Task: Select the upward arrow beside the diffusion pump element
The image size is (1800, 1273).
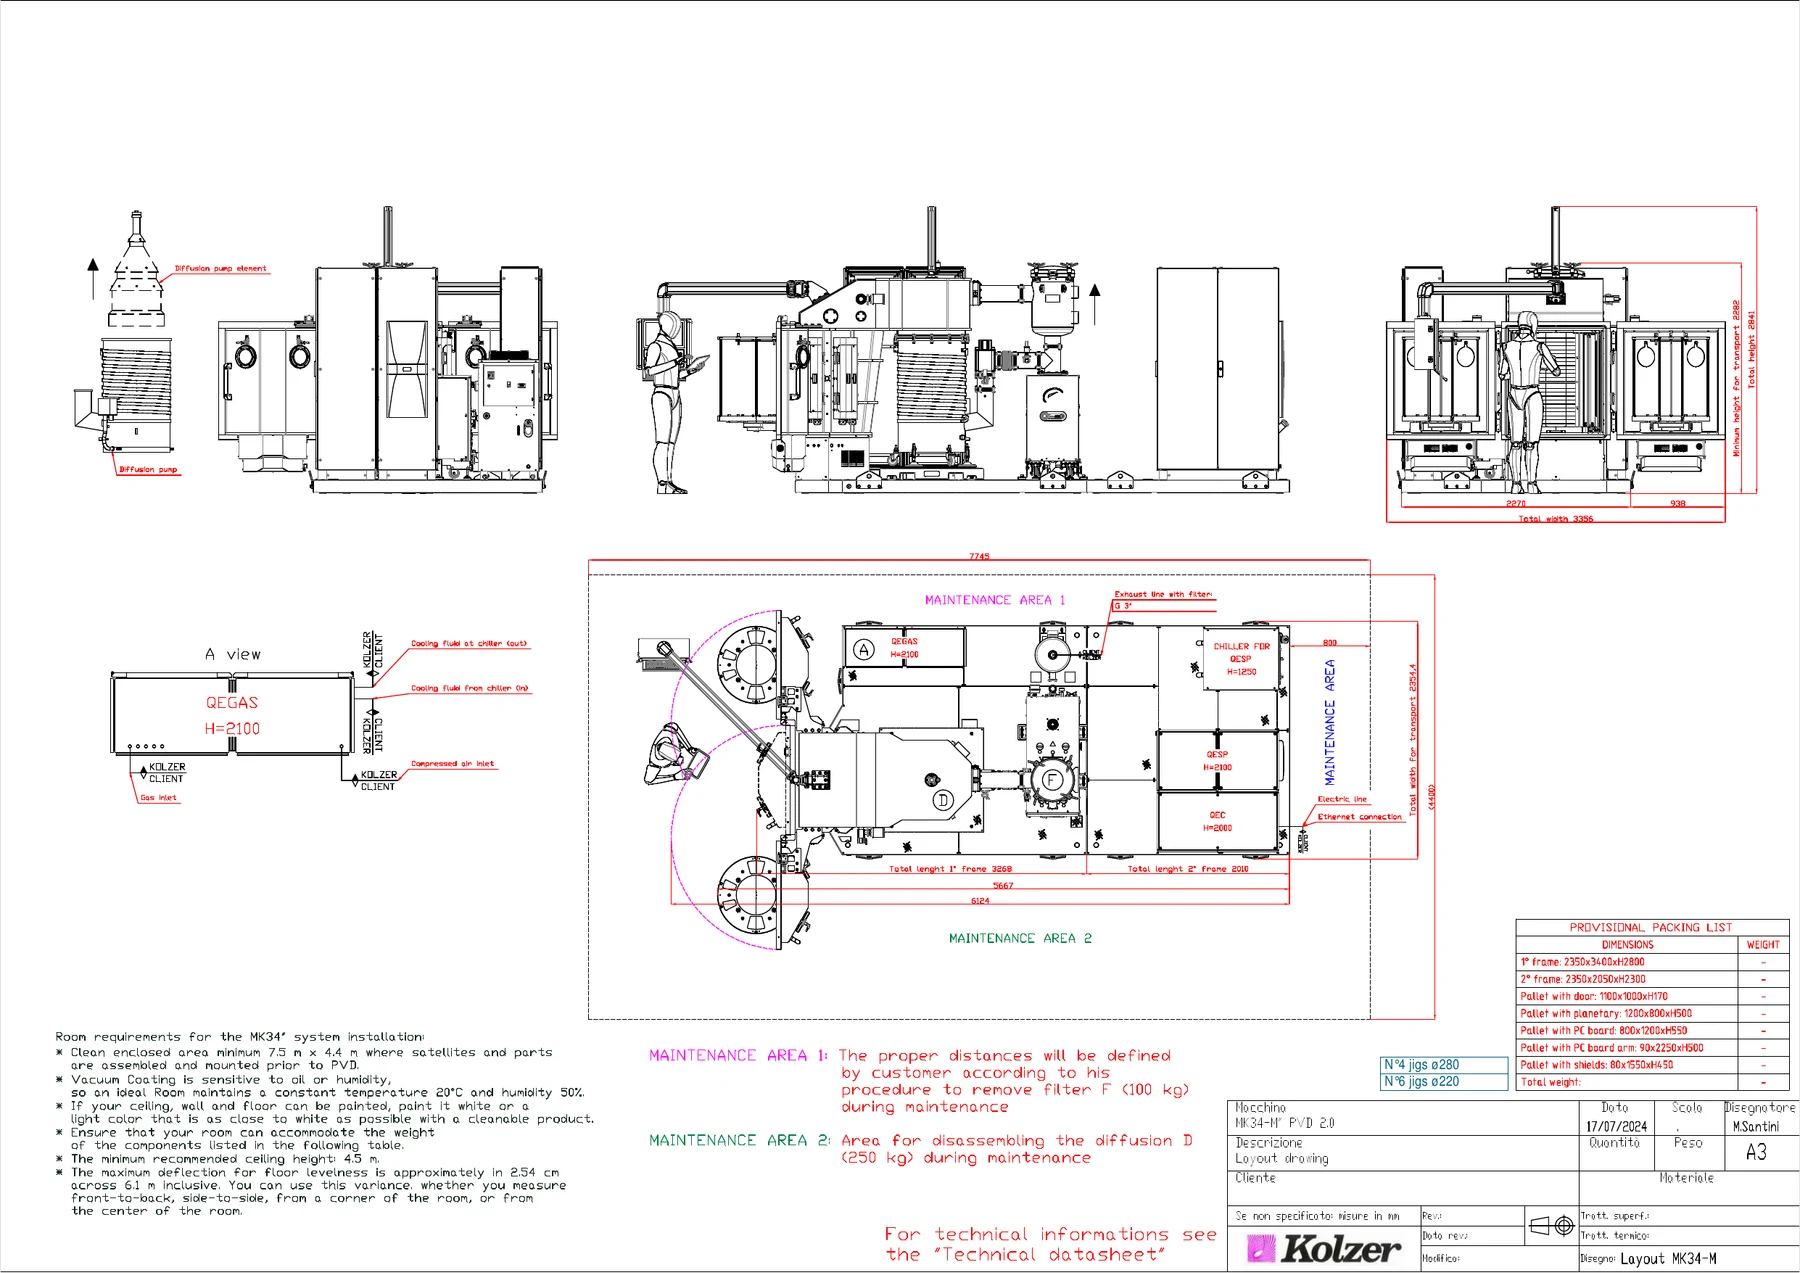Action: (x=93, y=278)
